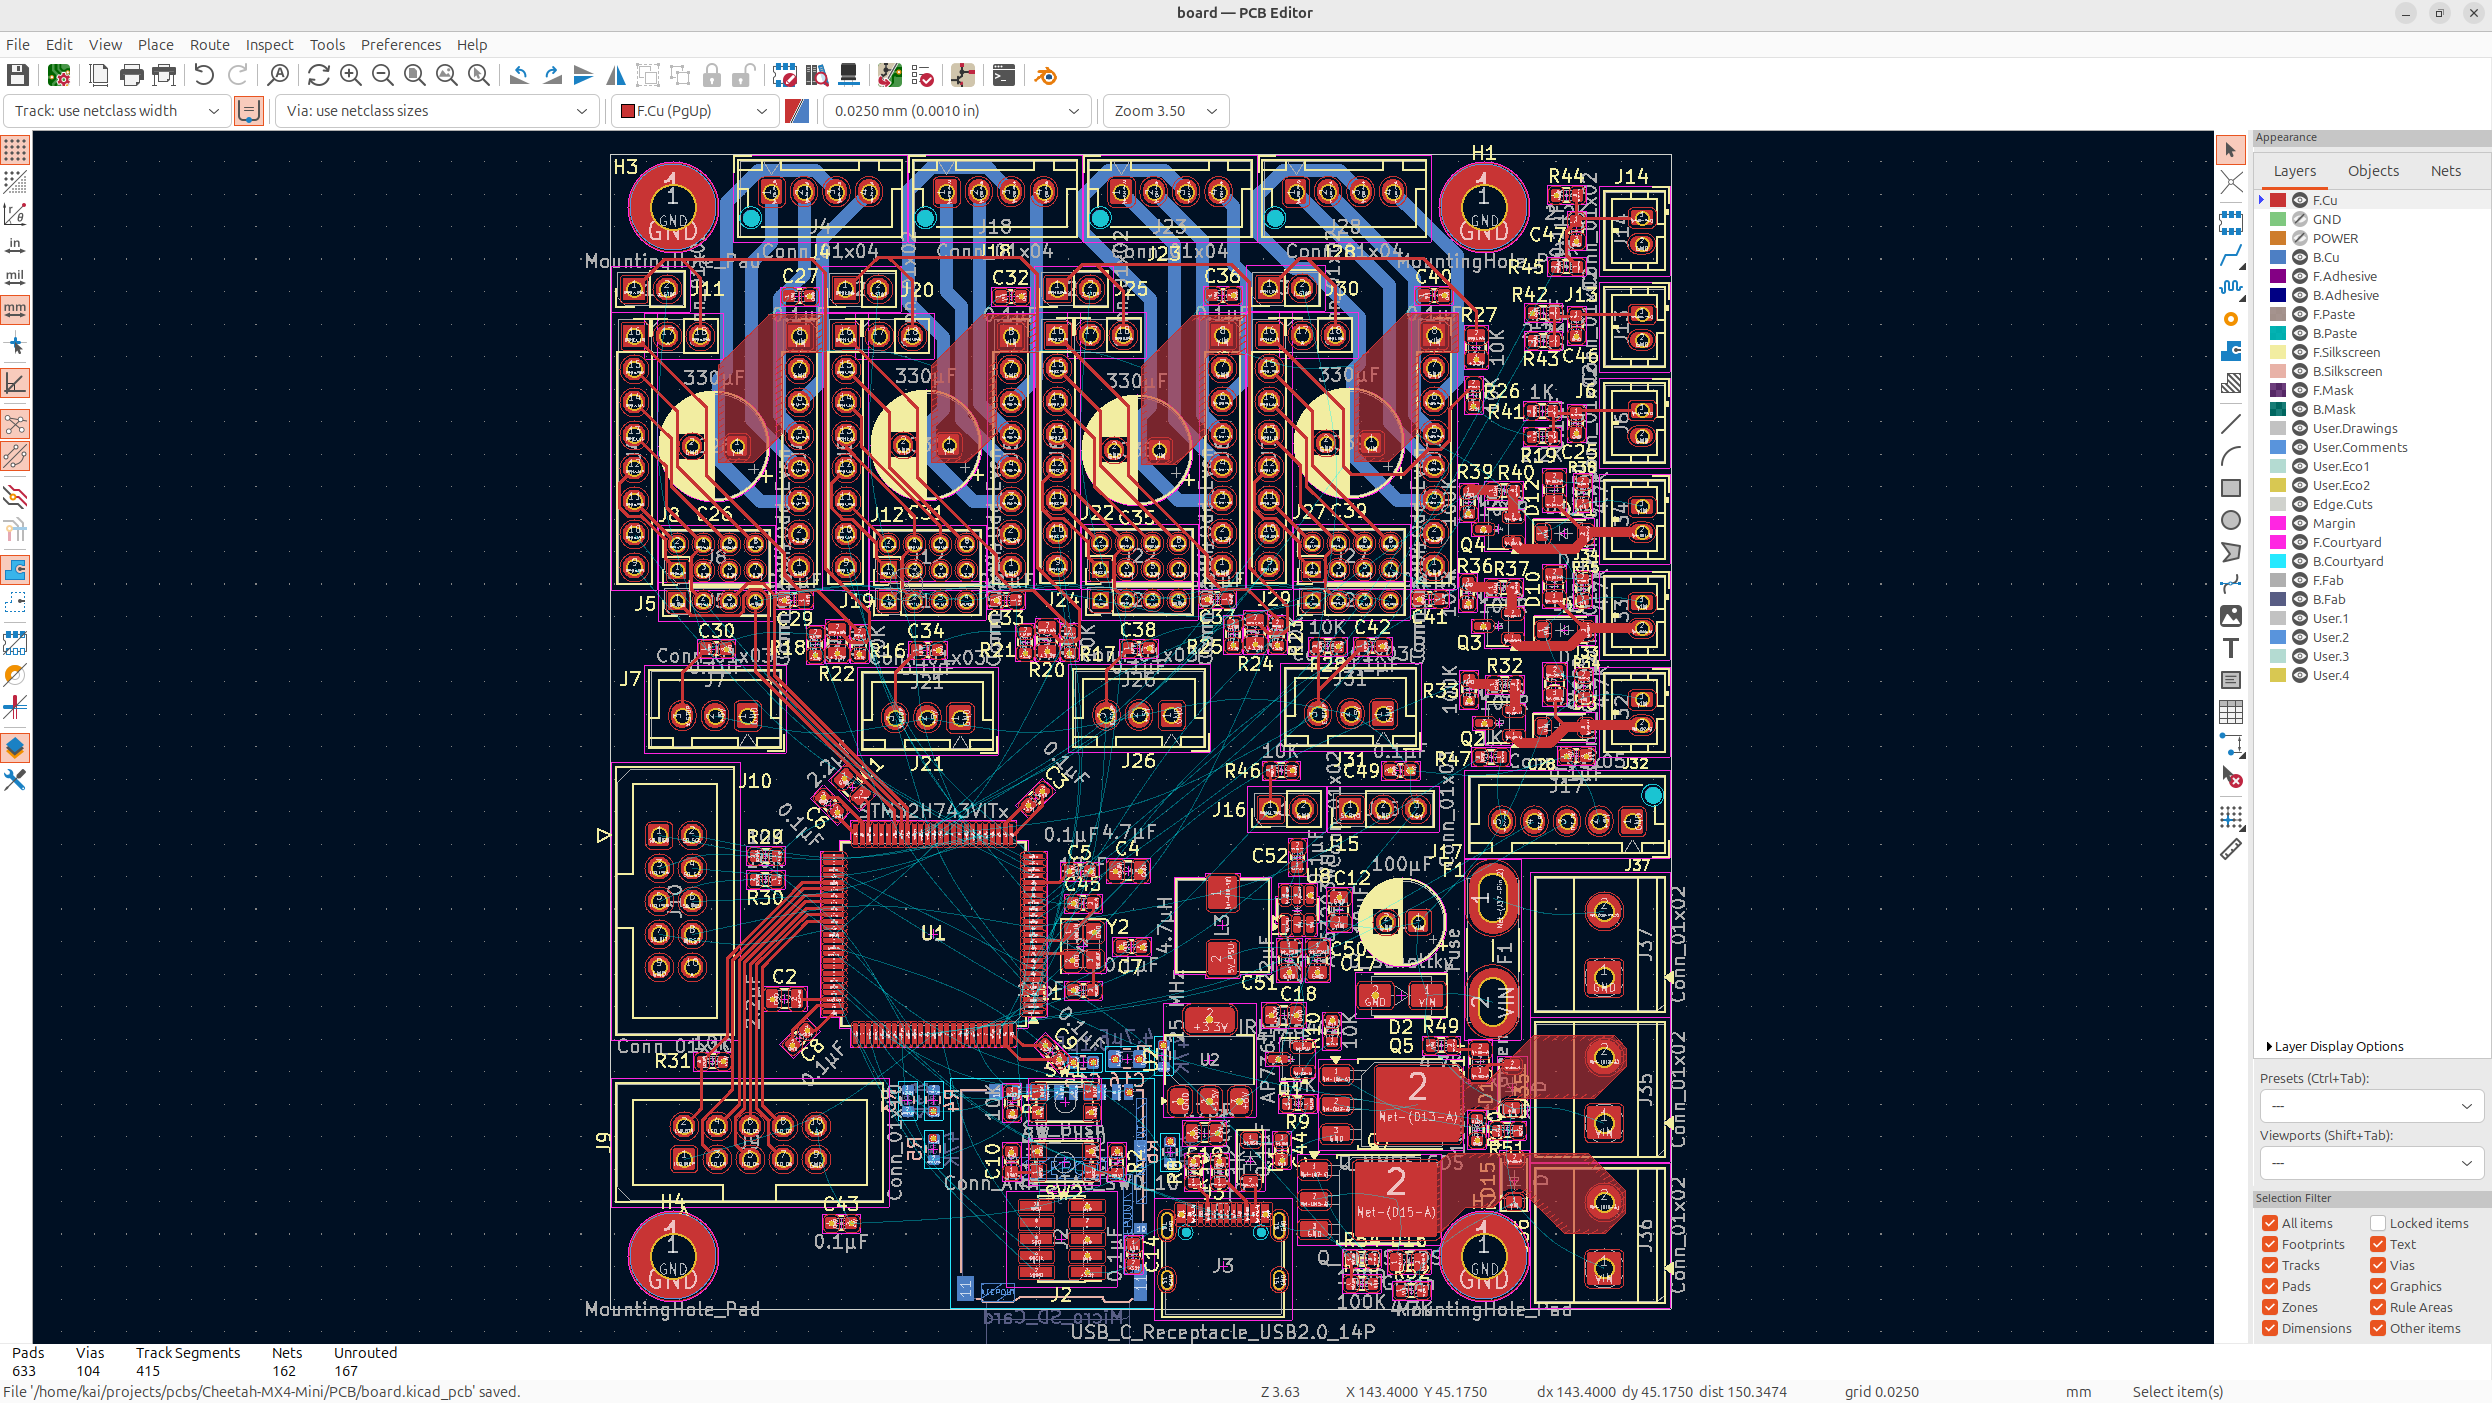Open the Design Rules Checker
The height and width of the screenshot is (1403, 2492).
pyautogui.click(x=922, y=75)
